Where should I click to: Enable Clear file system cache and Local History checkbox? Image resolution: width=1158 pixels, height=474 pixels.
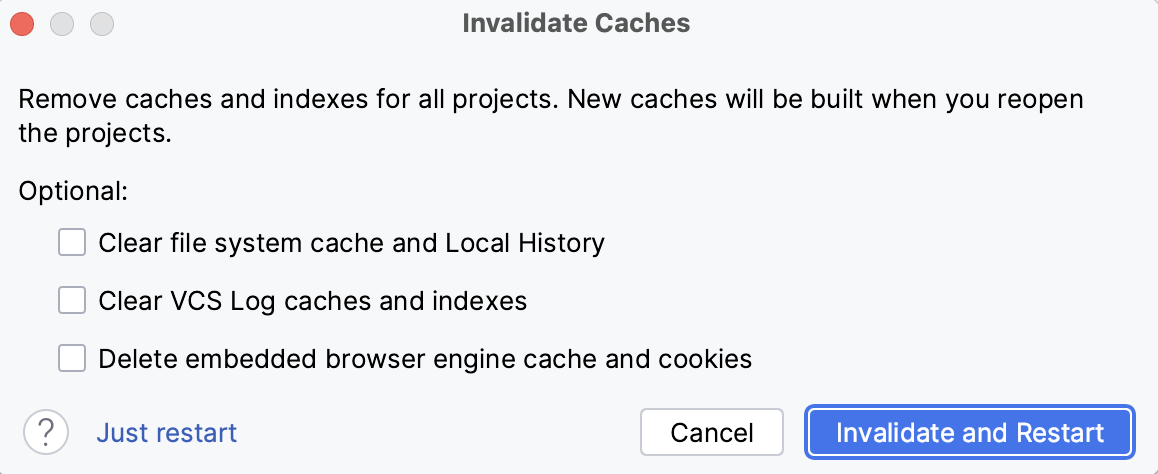[x=72, y=243]
